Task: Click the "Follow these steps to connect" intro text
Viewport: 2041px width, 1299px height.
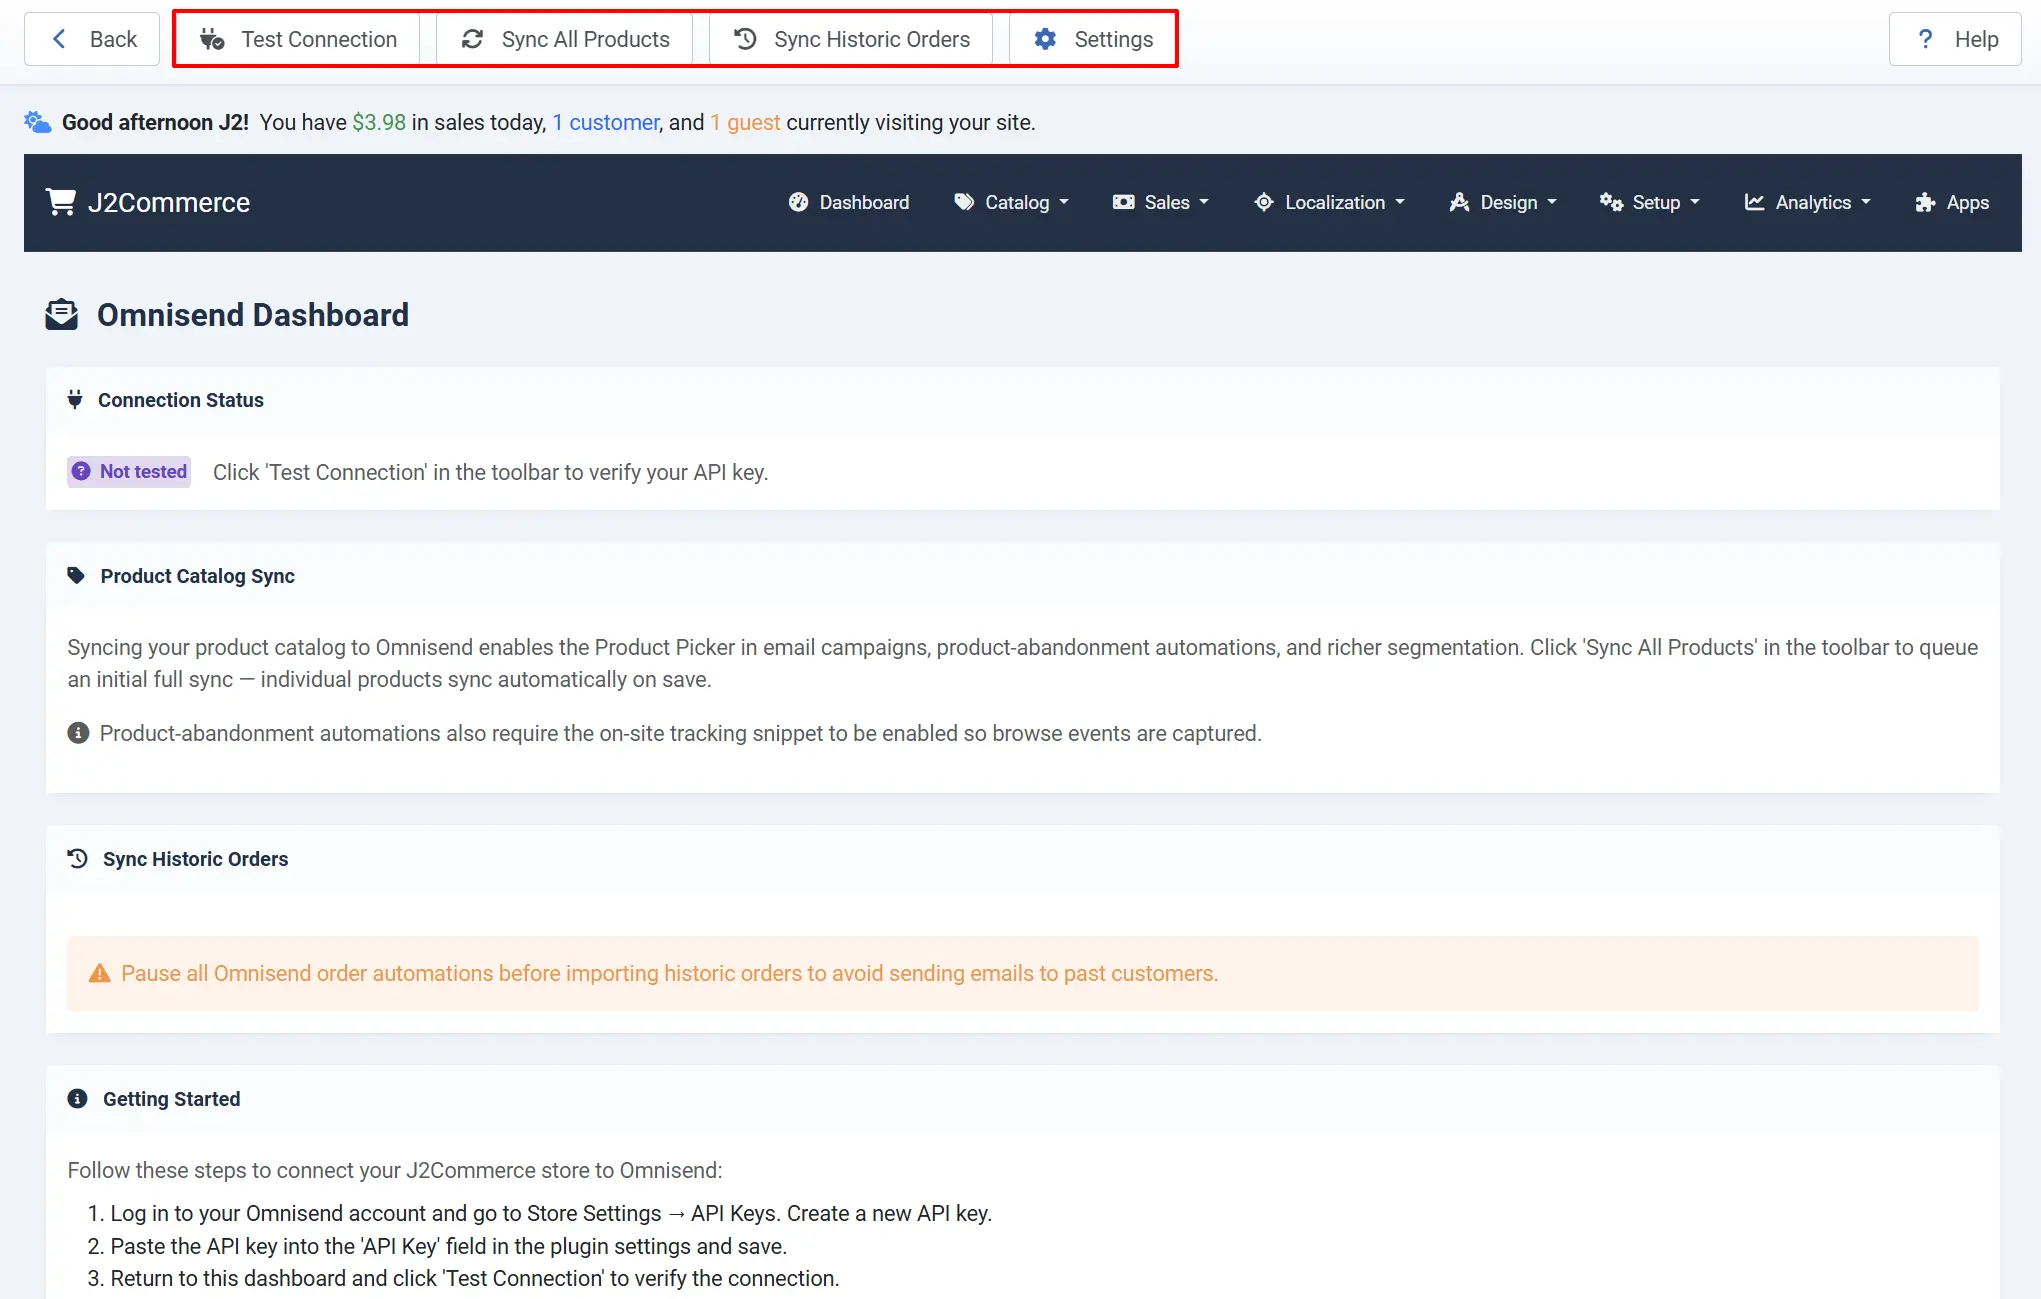Action: [395, 1170]
